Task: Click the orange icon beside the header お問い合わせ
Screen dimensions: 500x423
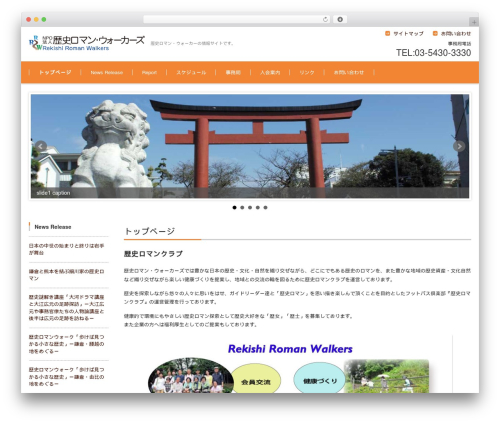Action: coord(435,33)
